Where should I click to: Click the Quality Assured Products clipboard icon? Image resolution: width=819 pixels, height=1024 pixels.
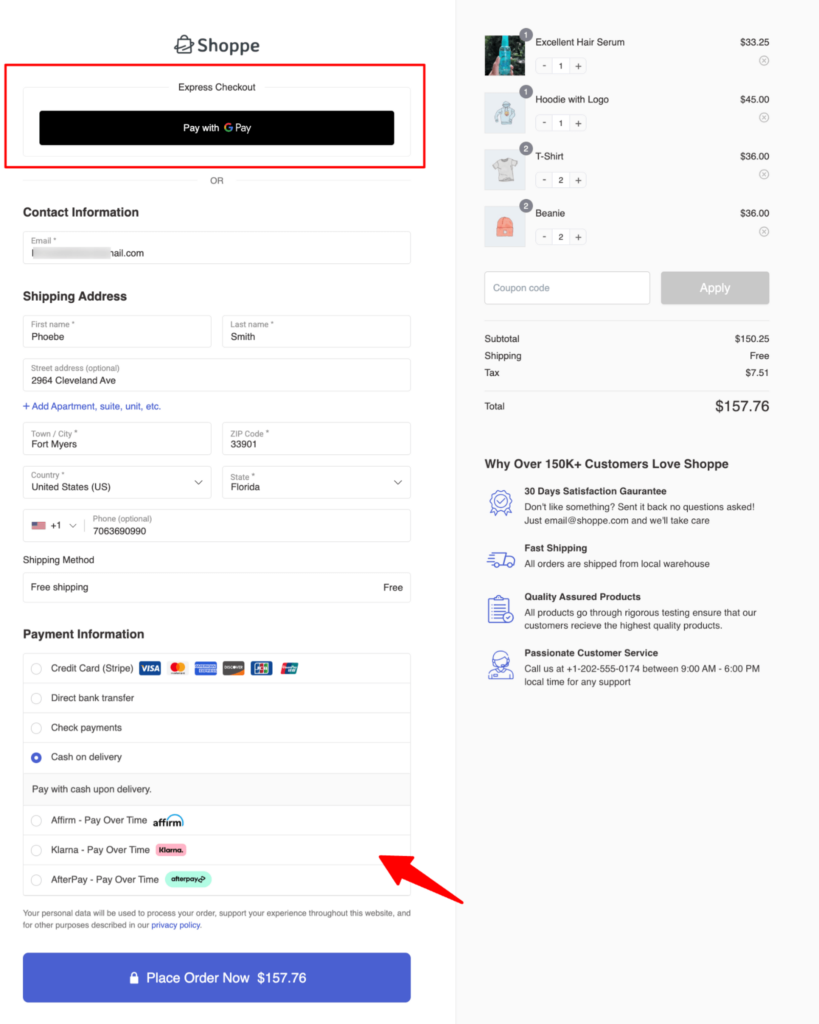point(501,610)
